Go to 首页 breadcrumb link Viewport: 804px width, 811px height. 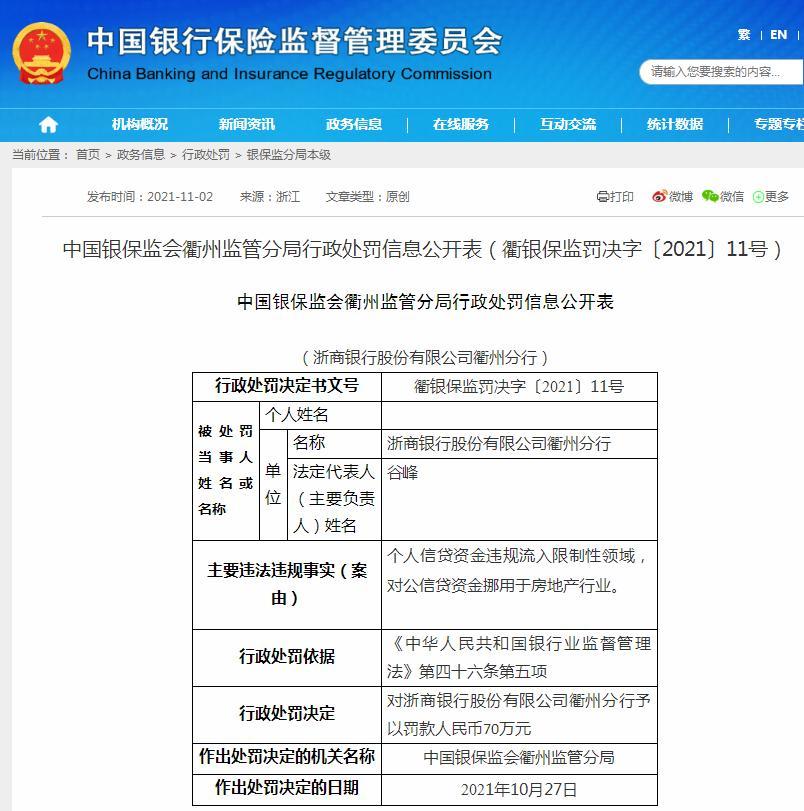pos(87,155)
